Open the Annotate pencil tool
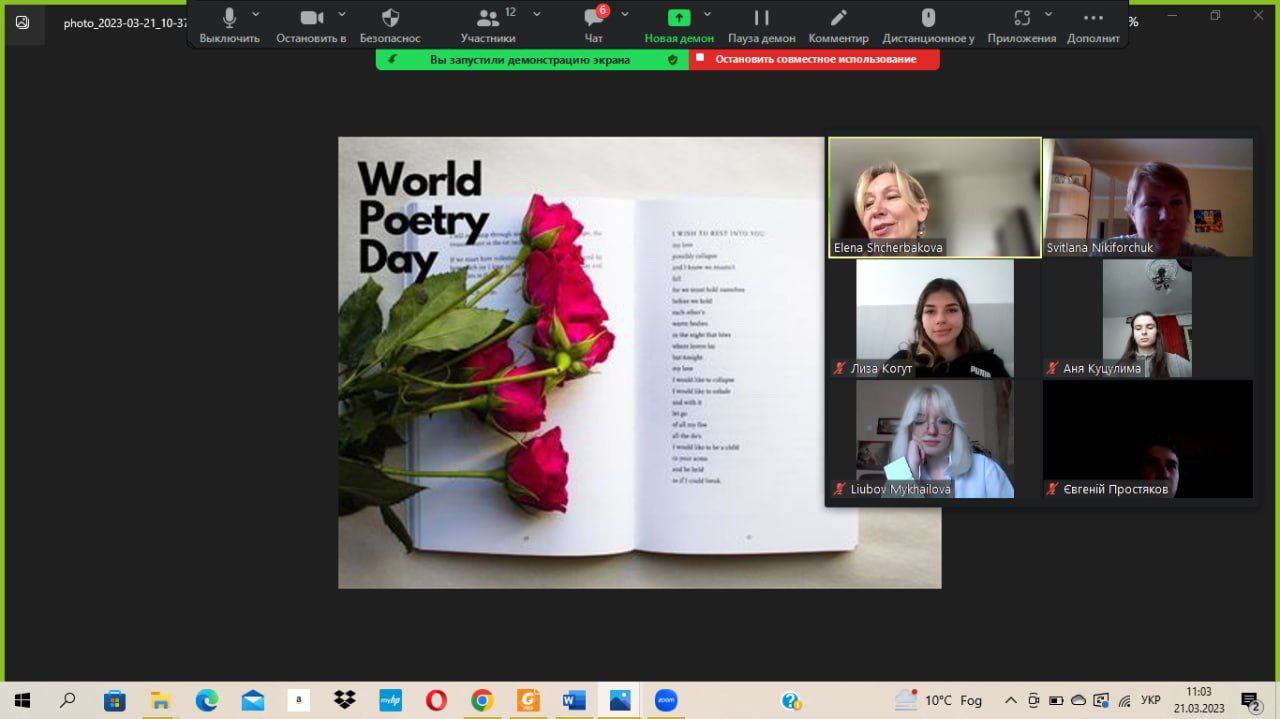1280x719 pixels. (x=839, y=24)
